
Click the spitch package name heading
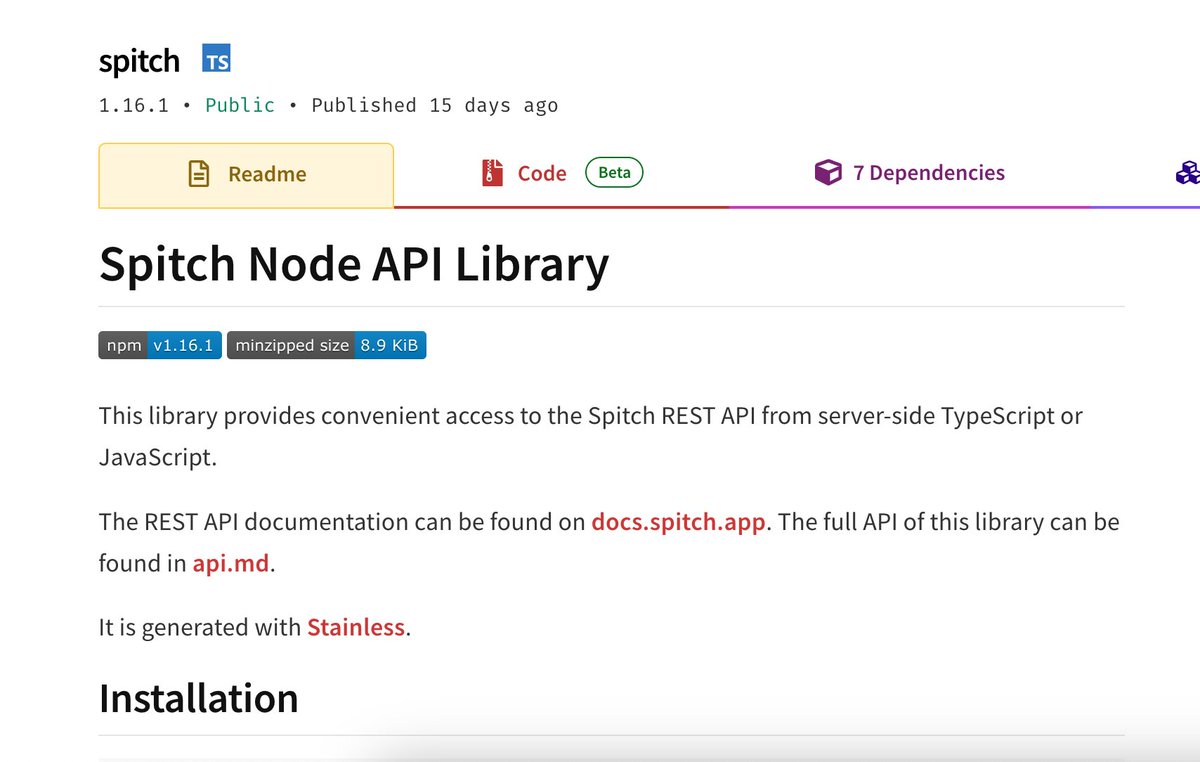pyautogui.click(x=139, y=61)
